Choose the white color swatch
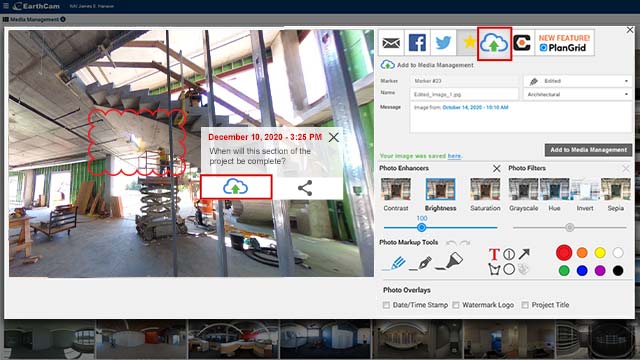The width and height of the screenshot is (640, 360). 618,253
